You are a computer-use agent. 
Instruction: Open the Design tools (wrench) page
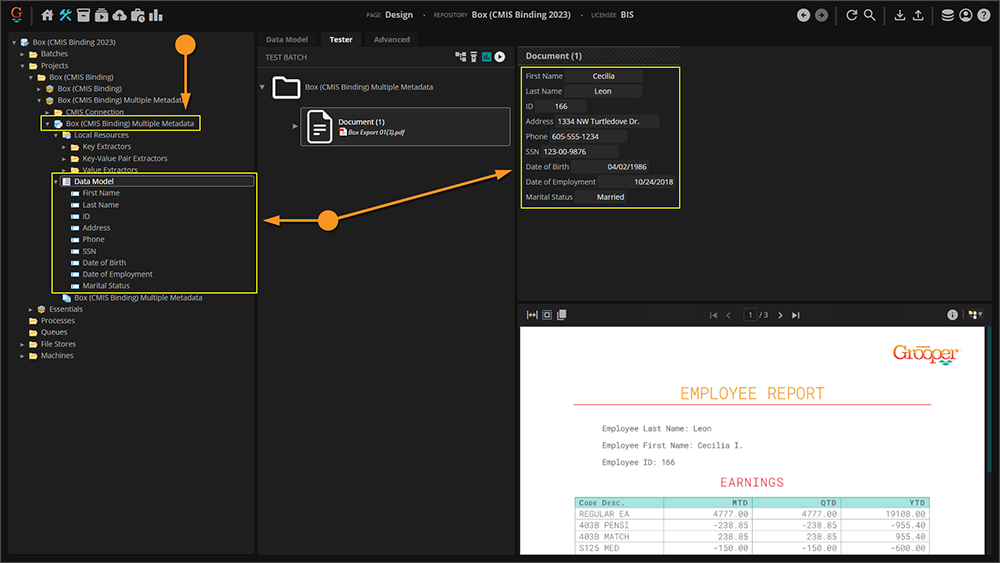pyautogui.click(x=66, y=15)
